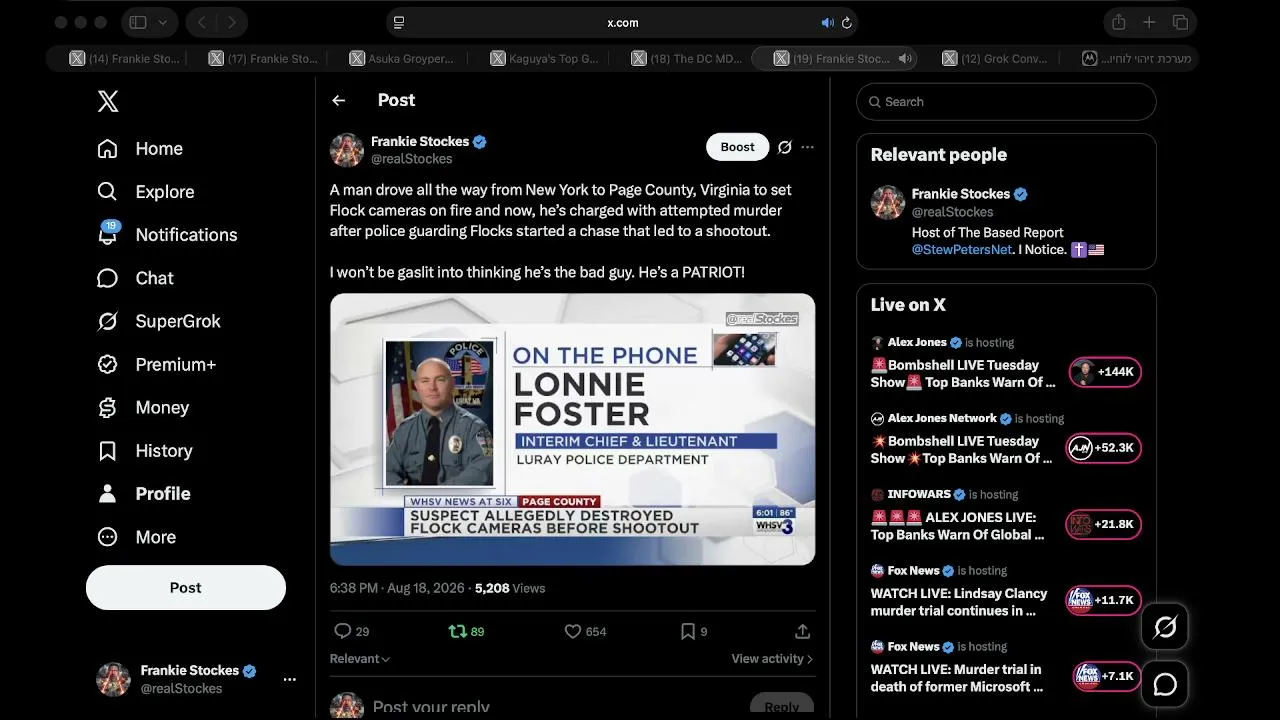
Task: Click the x.com address bar
Action: pos(622,23)
